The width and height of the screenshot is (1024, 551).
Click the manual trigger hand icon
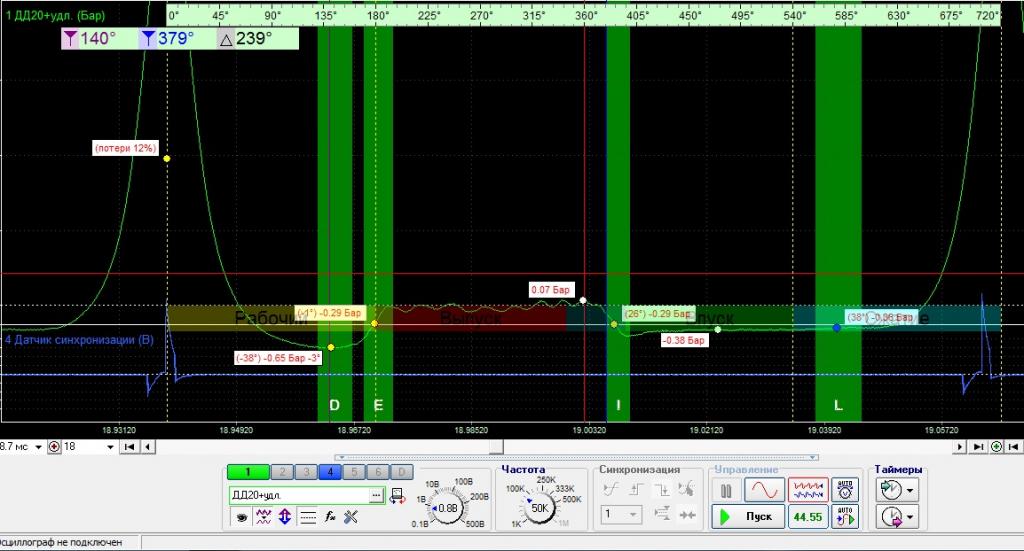click(x=686, y=489)
